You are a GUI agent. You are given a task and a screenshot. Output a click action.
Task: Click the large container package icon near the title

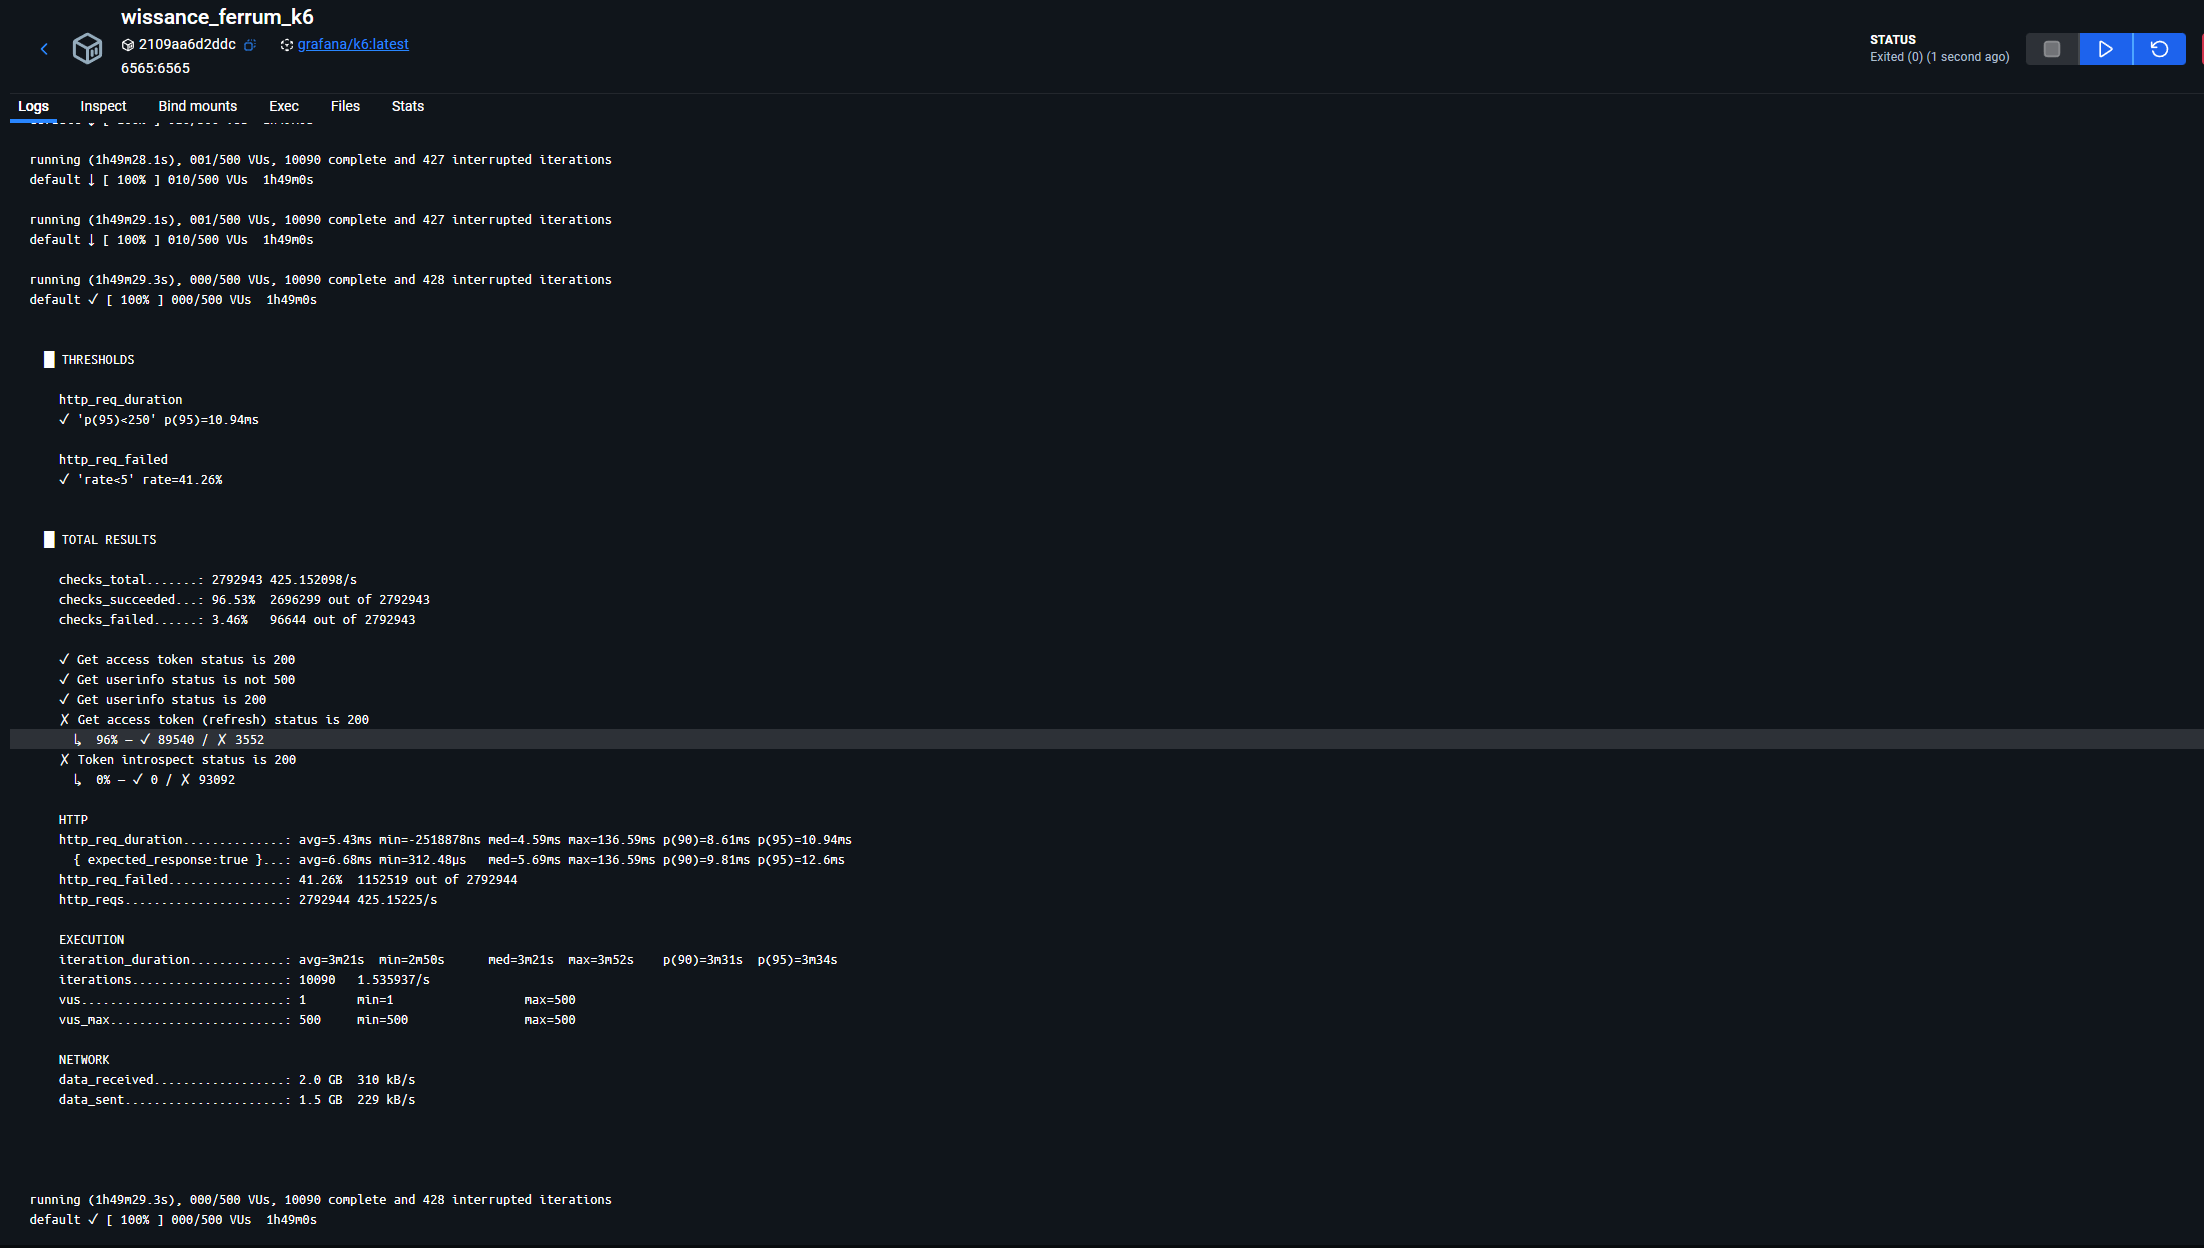click(88, 48)
